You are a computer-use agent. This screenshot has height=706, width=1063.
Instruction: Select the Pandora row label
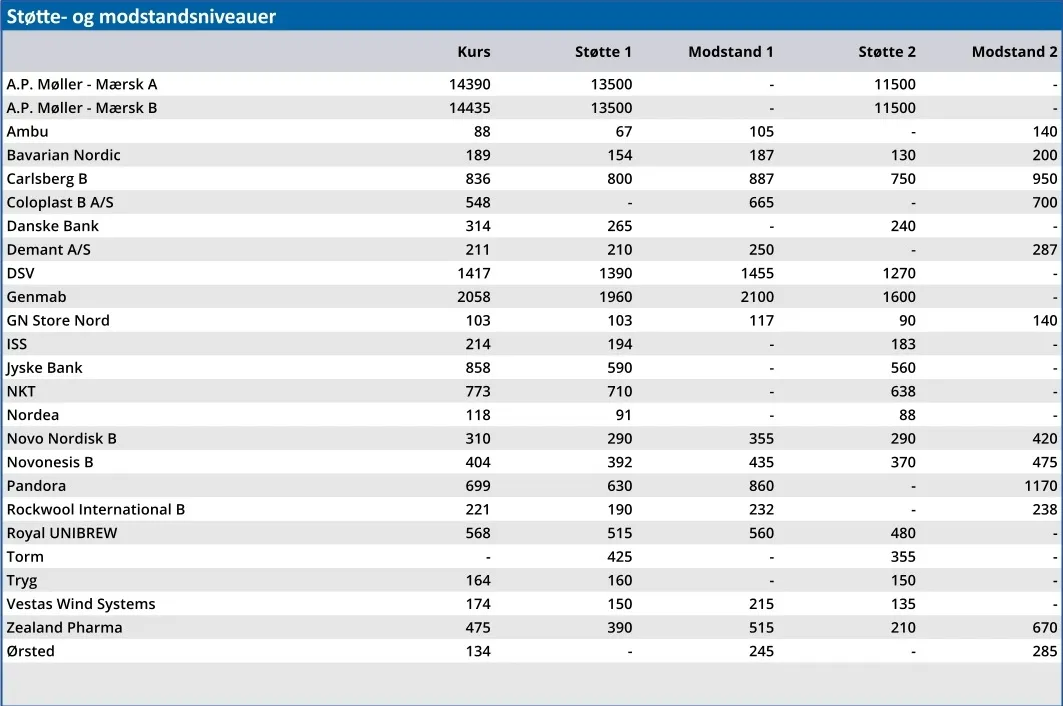click(36, 486)
